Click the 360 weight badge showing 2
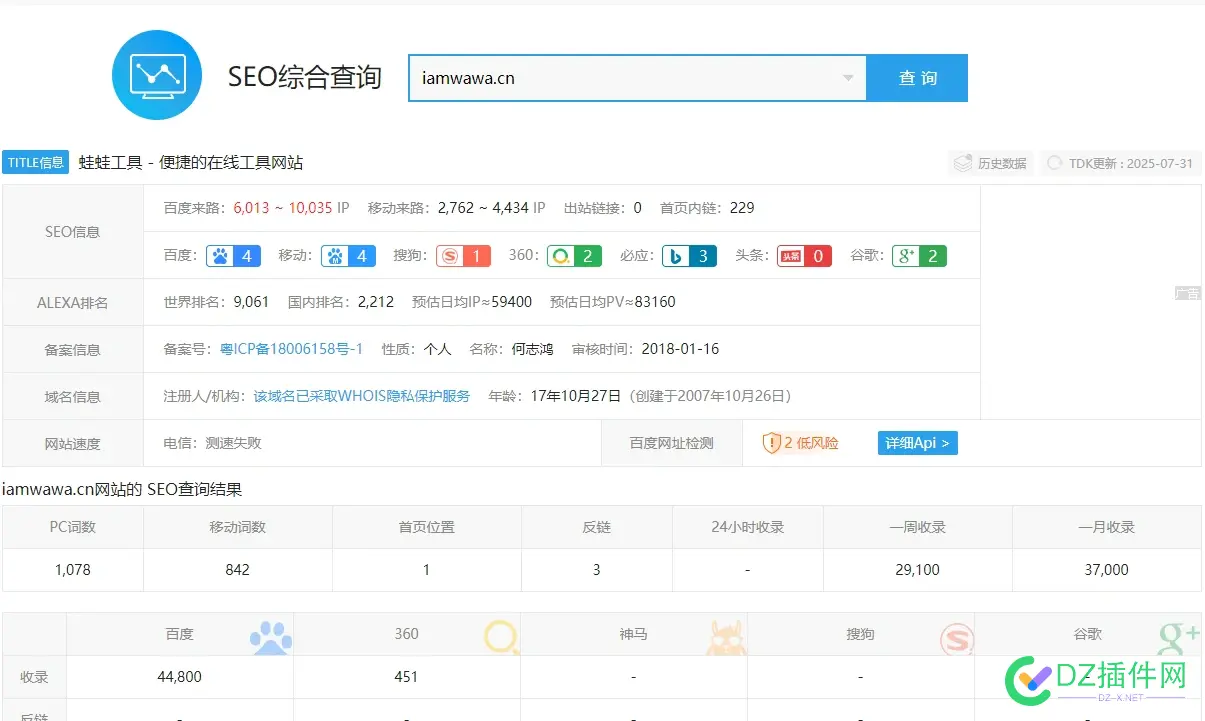The image size is (1205, 721). tap(574, 256)
